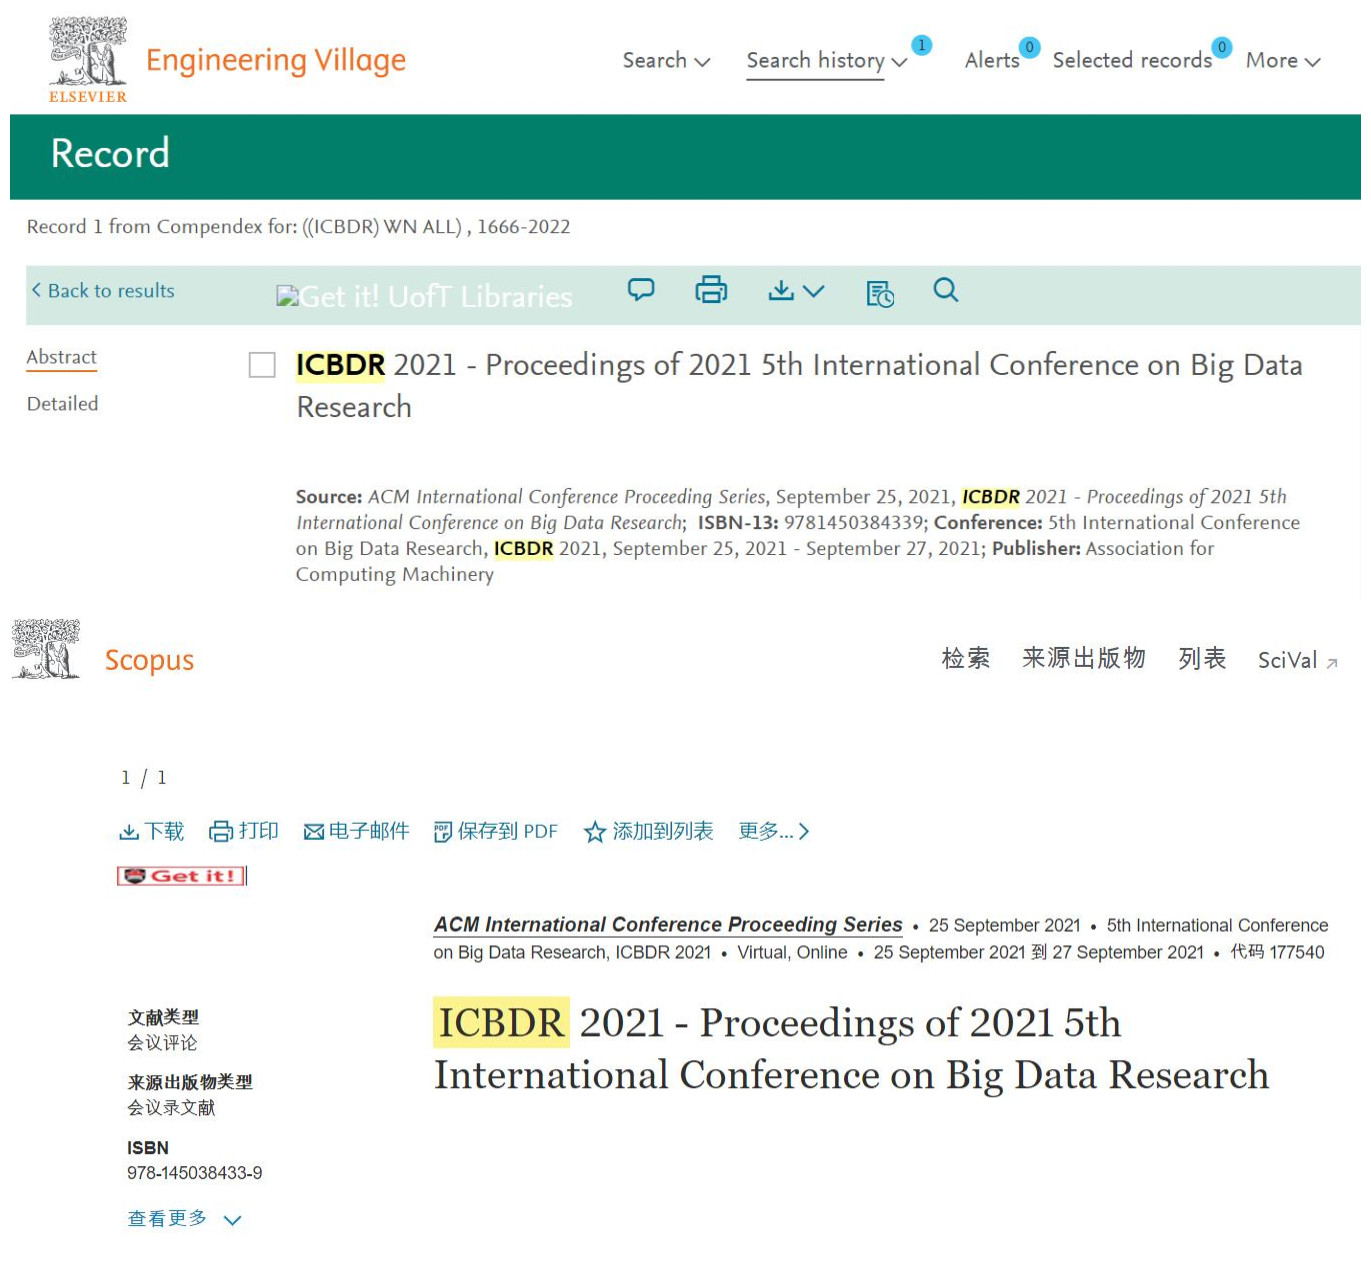The width and height of the screenshot is (1371, 1283).
Task: Click the 下载 download button
Action: (152, 832)
